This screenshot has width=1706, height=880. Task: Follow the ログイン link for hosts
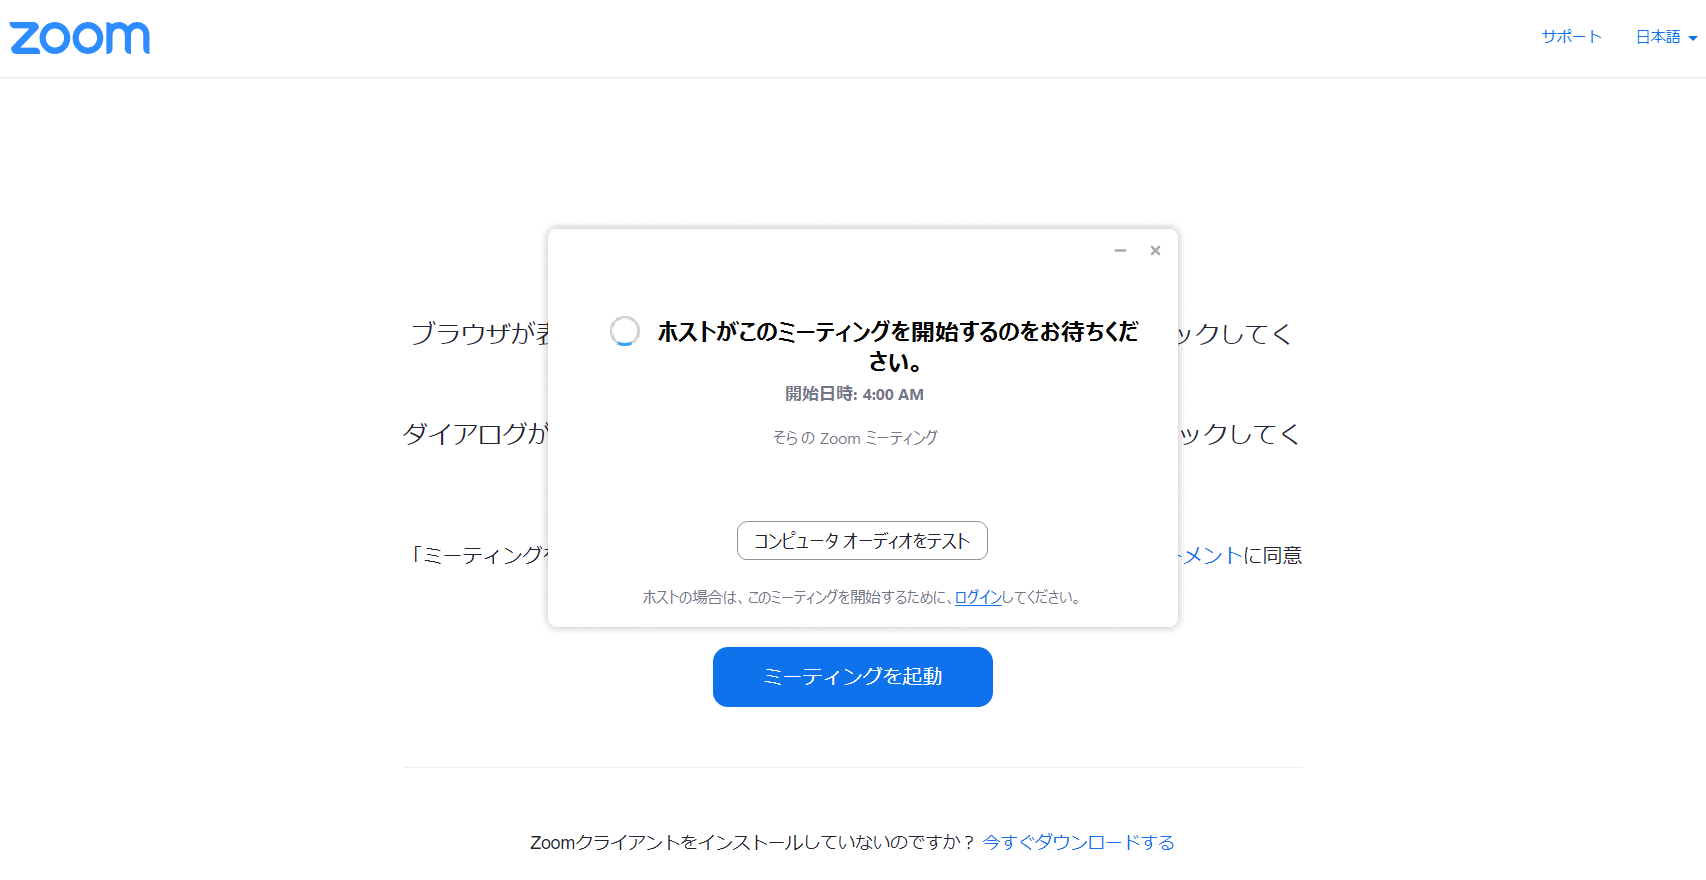[978, 597]
